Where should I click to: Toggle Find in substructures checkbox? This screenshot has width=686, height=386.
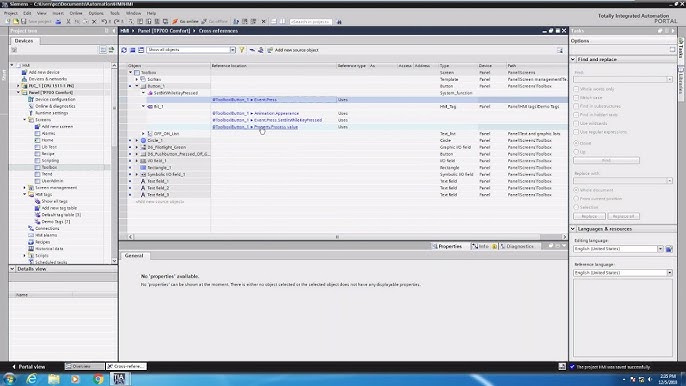coord(576,106)
